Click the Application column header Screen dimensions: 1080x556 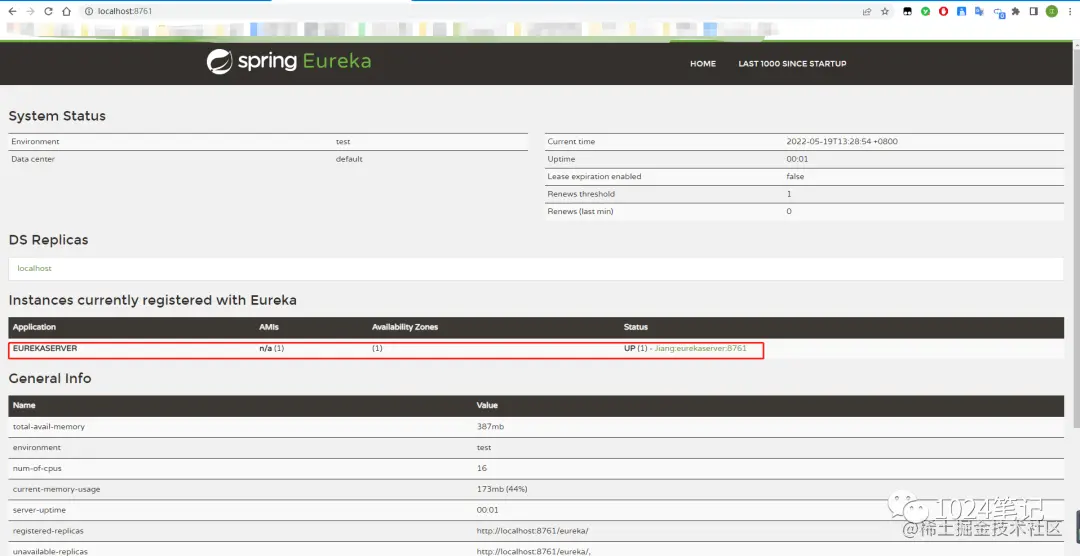(x=34, y=327)
